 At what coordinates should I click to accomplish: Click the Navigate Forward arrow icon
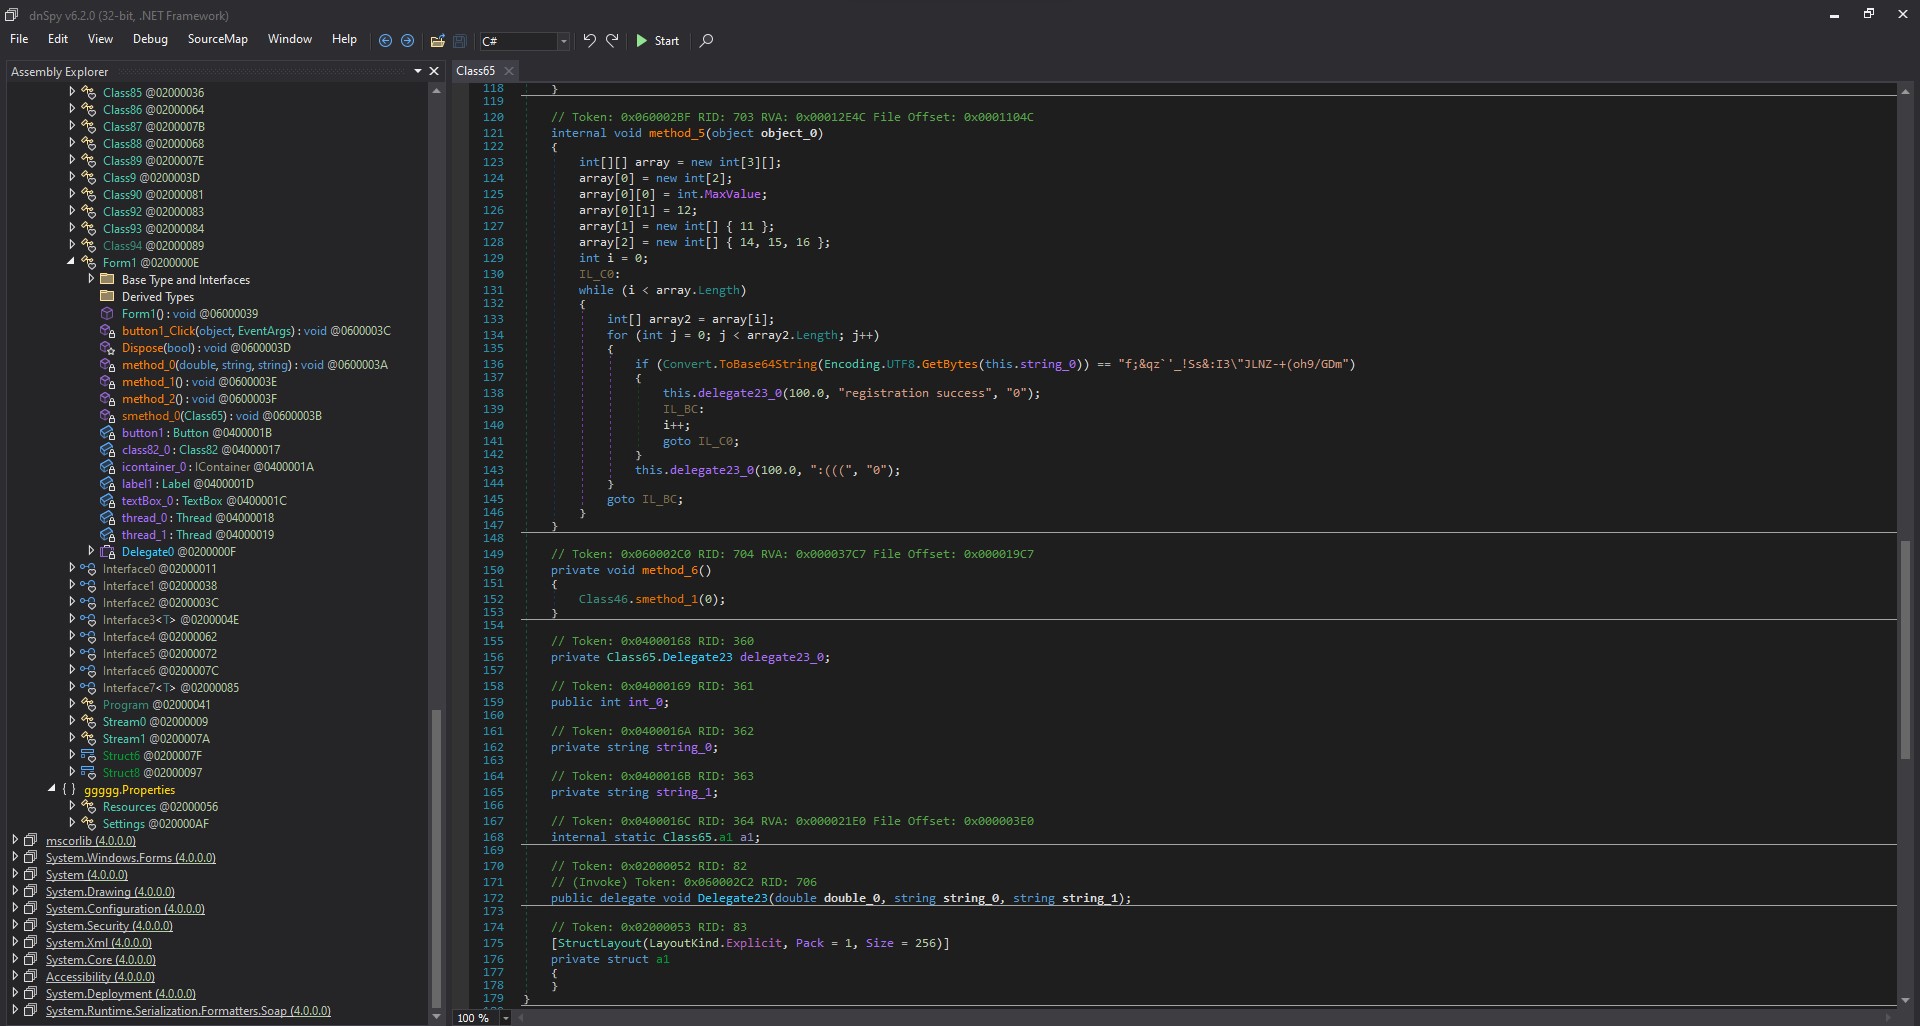pos(407,41)
